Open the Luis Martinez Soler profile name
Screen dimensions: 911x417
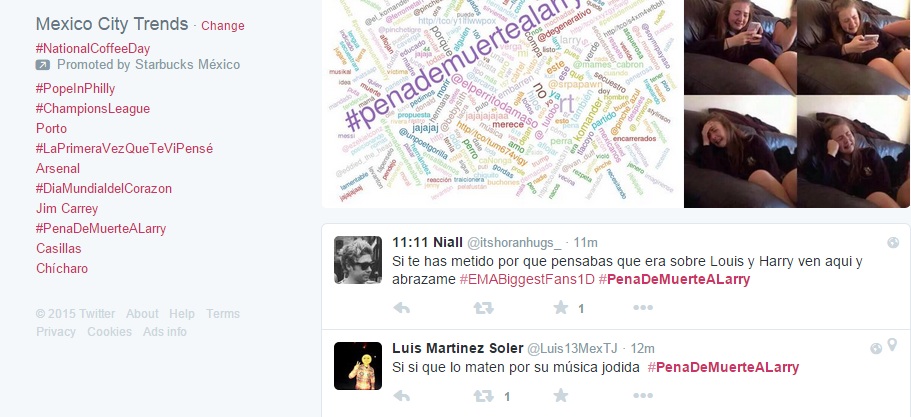coord(458,348)
